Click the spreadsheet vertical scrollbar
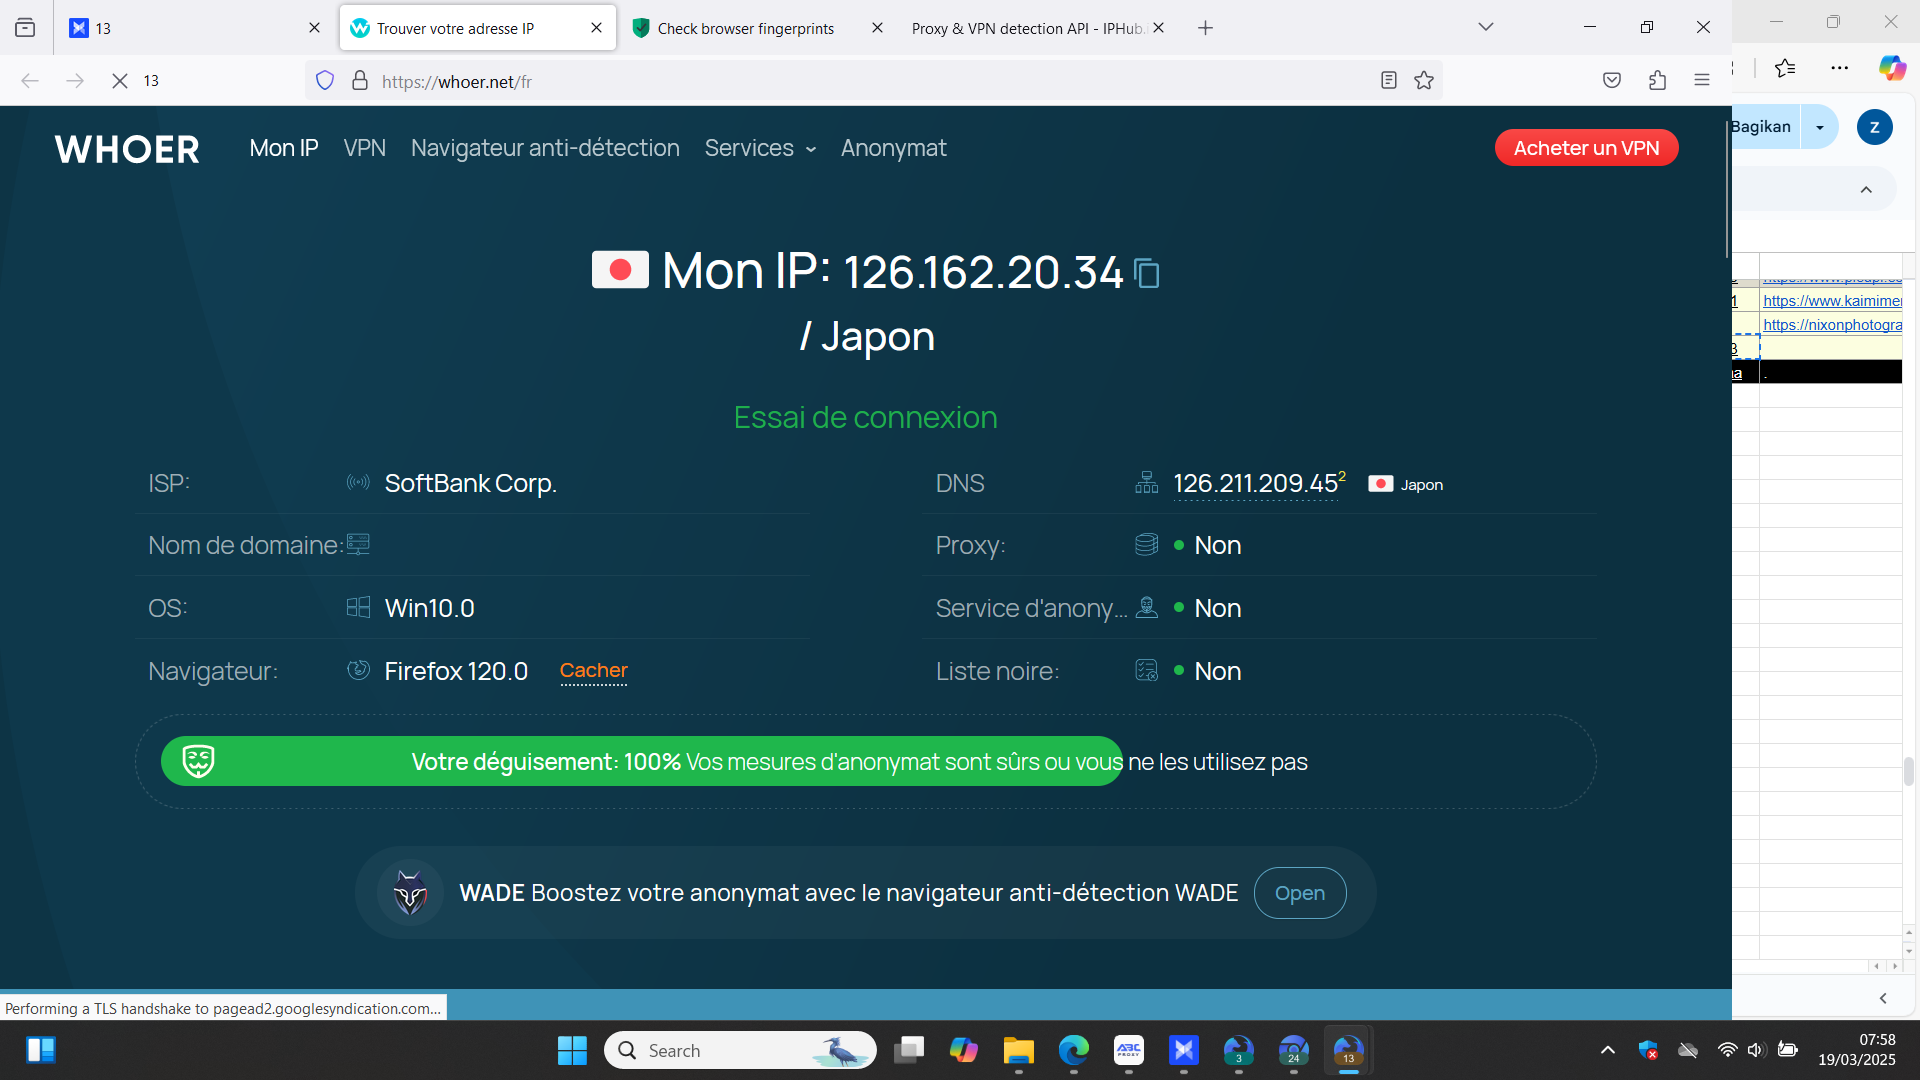The height and width of the screenshot is (1080, 1920). (x=1909, y=771)
